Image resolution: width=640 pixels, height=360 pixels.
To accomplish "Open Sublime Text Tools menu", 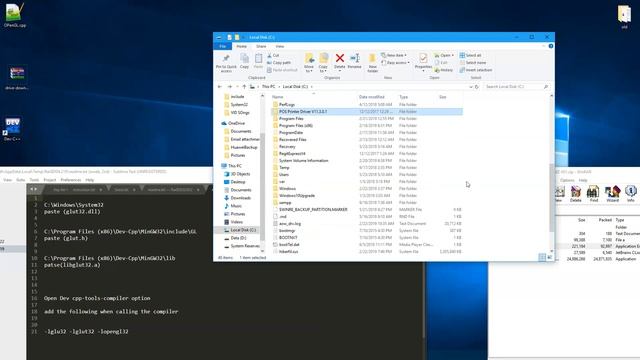I will click(x=34, y=180).
